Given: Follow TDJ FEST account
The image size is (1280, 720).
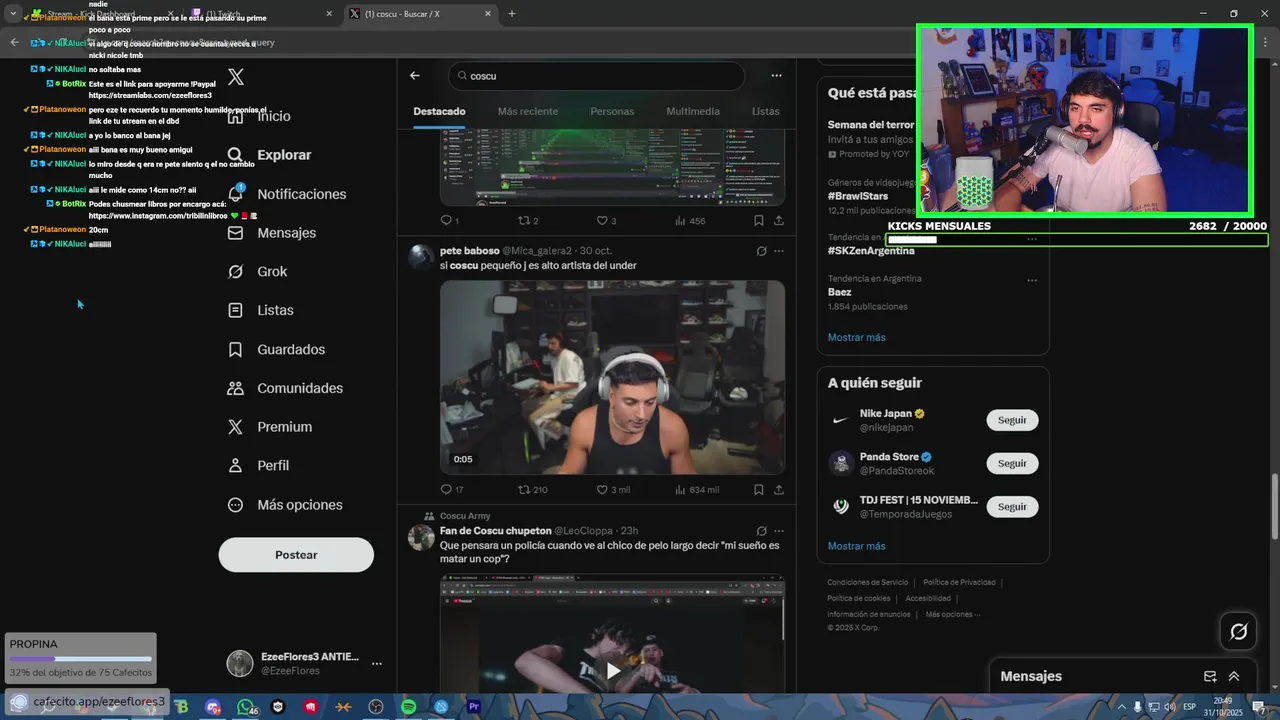Looking at the screenshot, I should coord(1012,507).
